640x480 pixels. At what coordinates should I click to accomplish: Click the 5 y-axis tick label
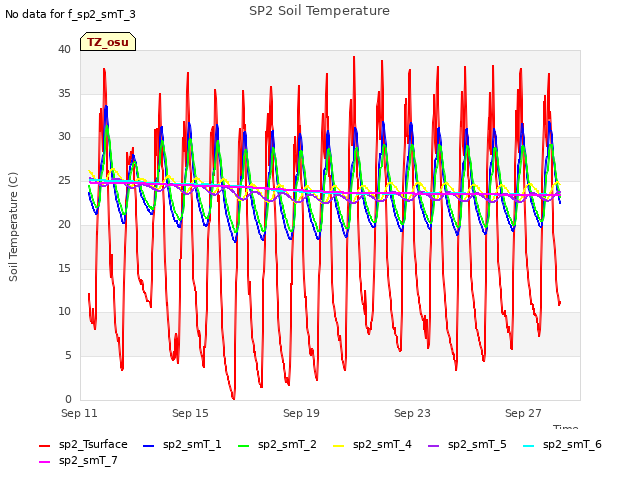click(68, 356)
